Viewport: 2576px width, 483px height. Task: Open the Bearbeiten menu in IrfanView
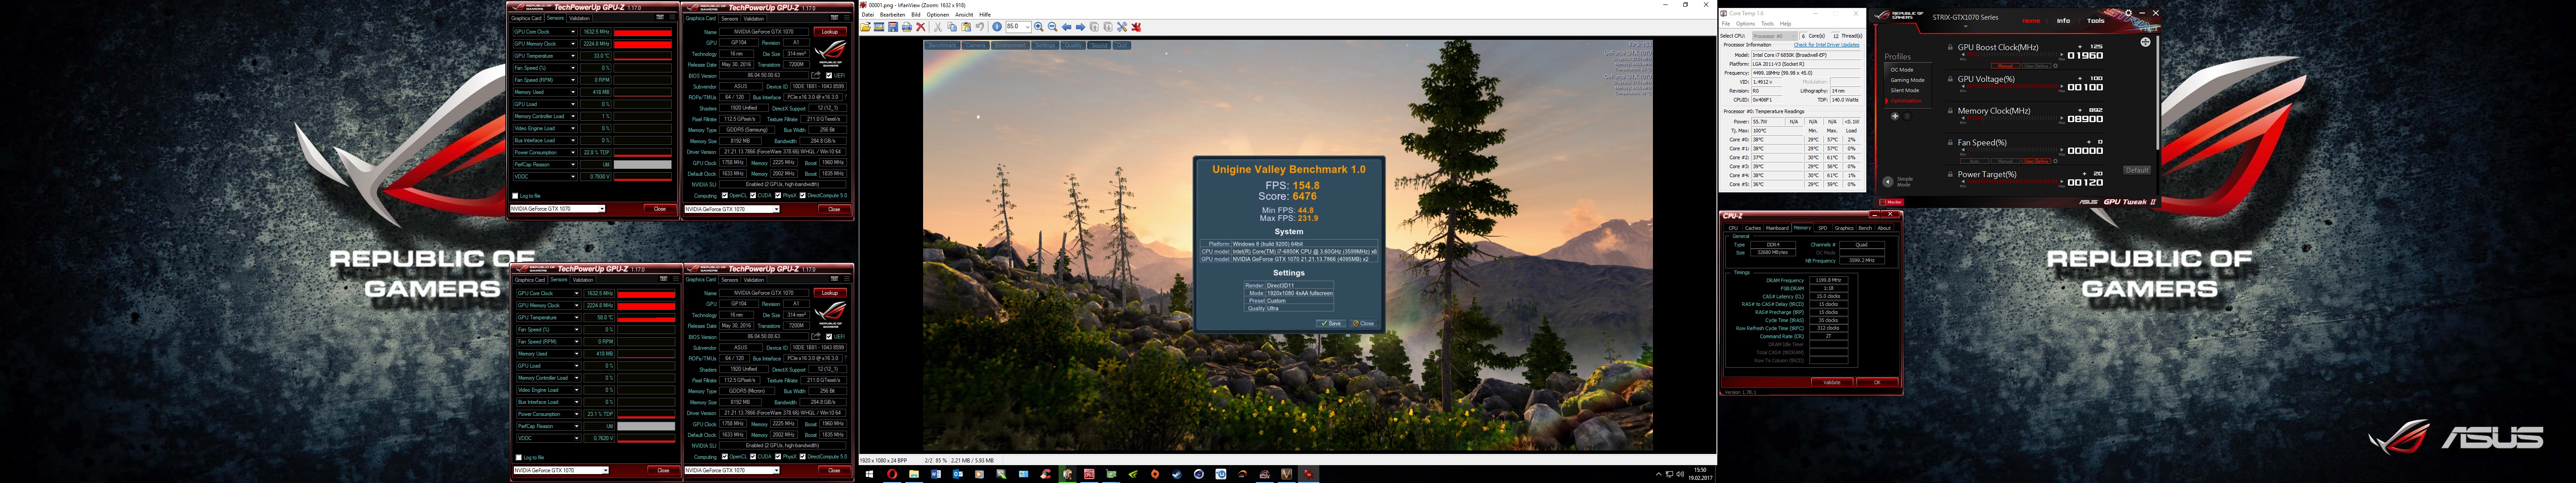click(x=893, y=15)
